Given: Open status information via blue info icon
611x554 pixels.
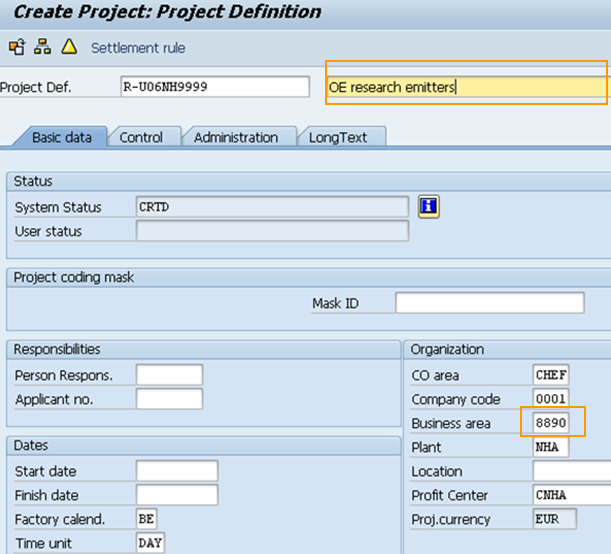Looking at the screenshot, I should [x=429, y=207].
